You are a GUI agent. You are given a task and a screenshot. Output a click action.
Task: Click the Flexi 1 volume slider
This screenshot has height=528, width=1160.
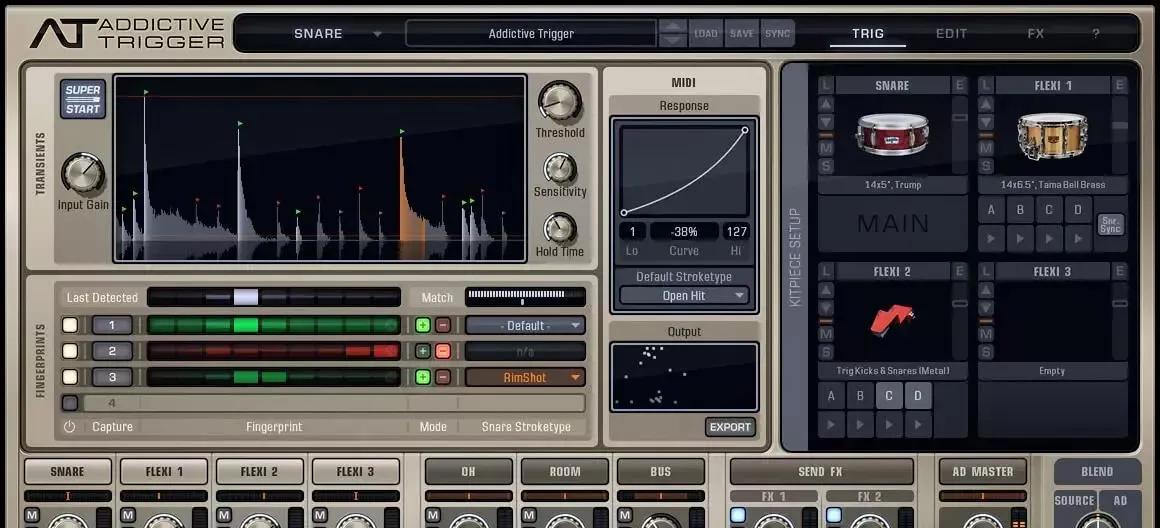click(1119, 125)
